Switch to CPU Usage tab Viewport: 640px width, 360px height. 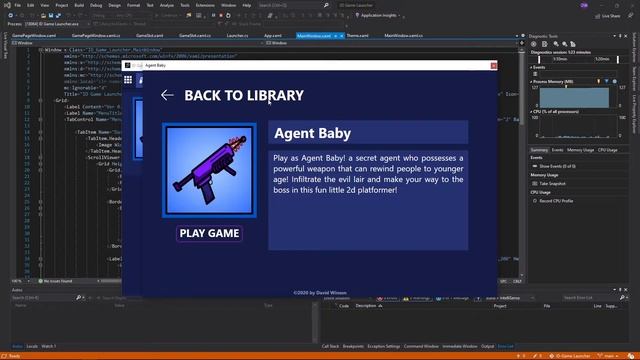point(607,150)
